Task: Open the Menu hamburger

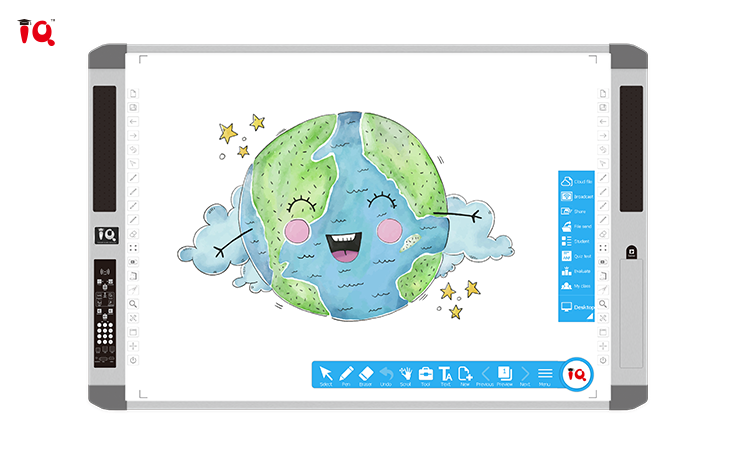Action: pyautogui.click(x=545, y=374)
